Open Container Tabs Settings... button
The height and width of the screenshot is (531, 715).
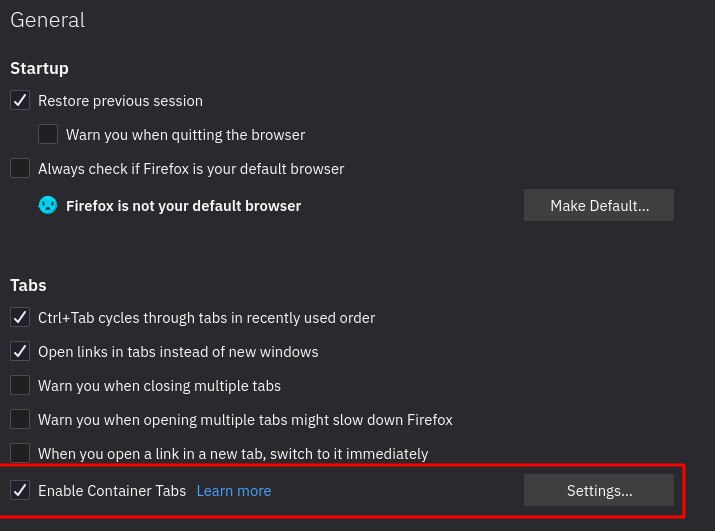pos(599,490)
